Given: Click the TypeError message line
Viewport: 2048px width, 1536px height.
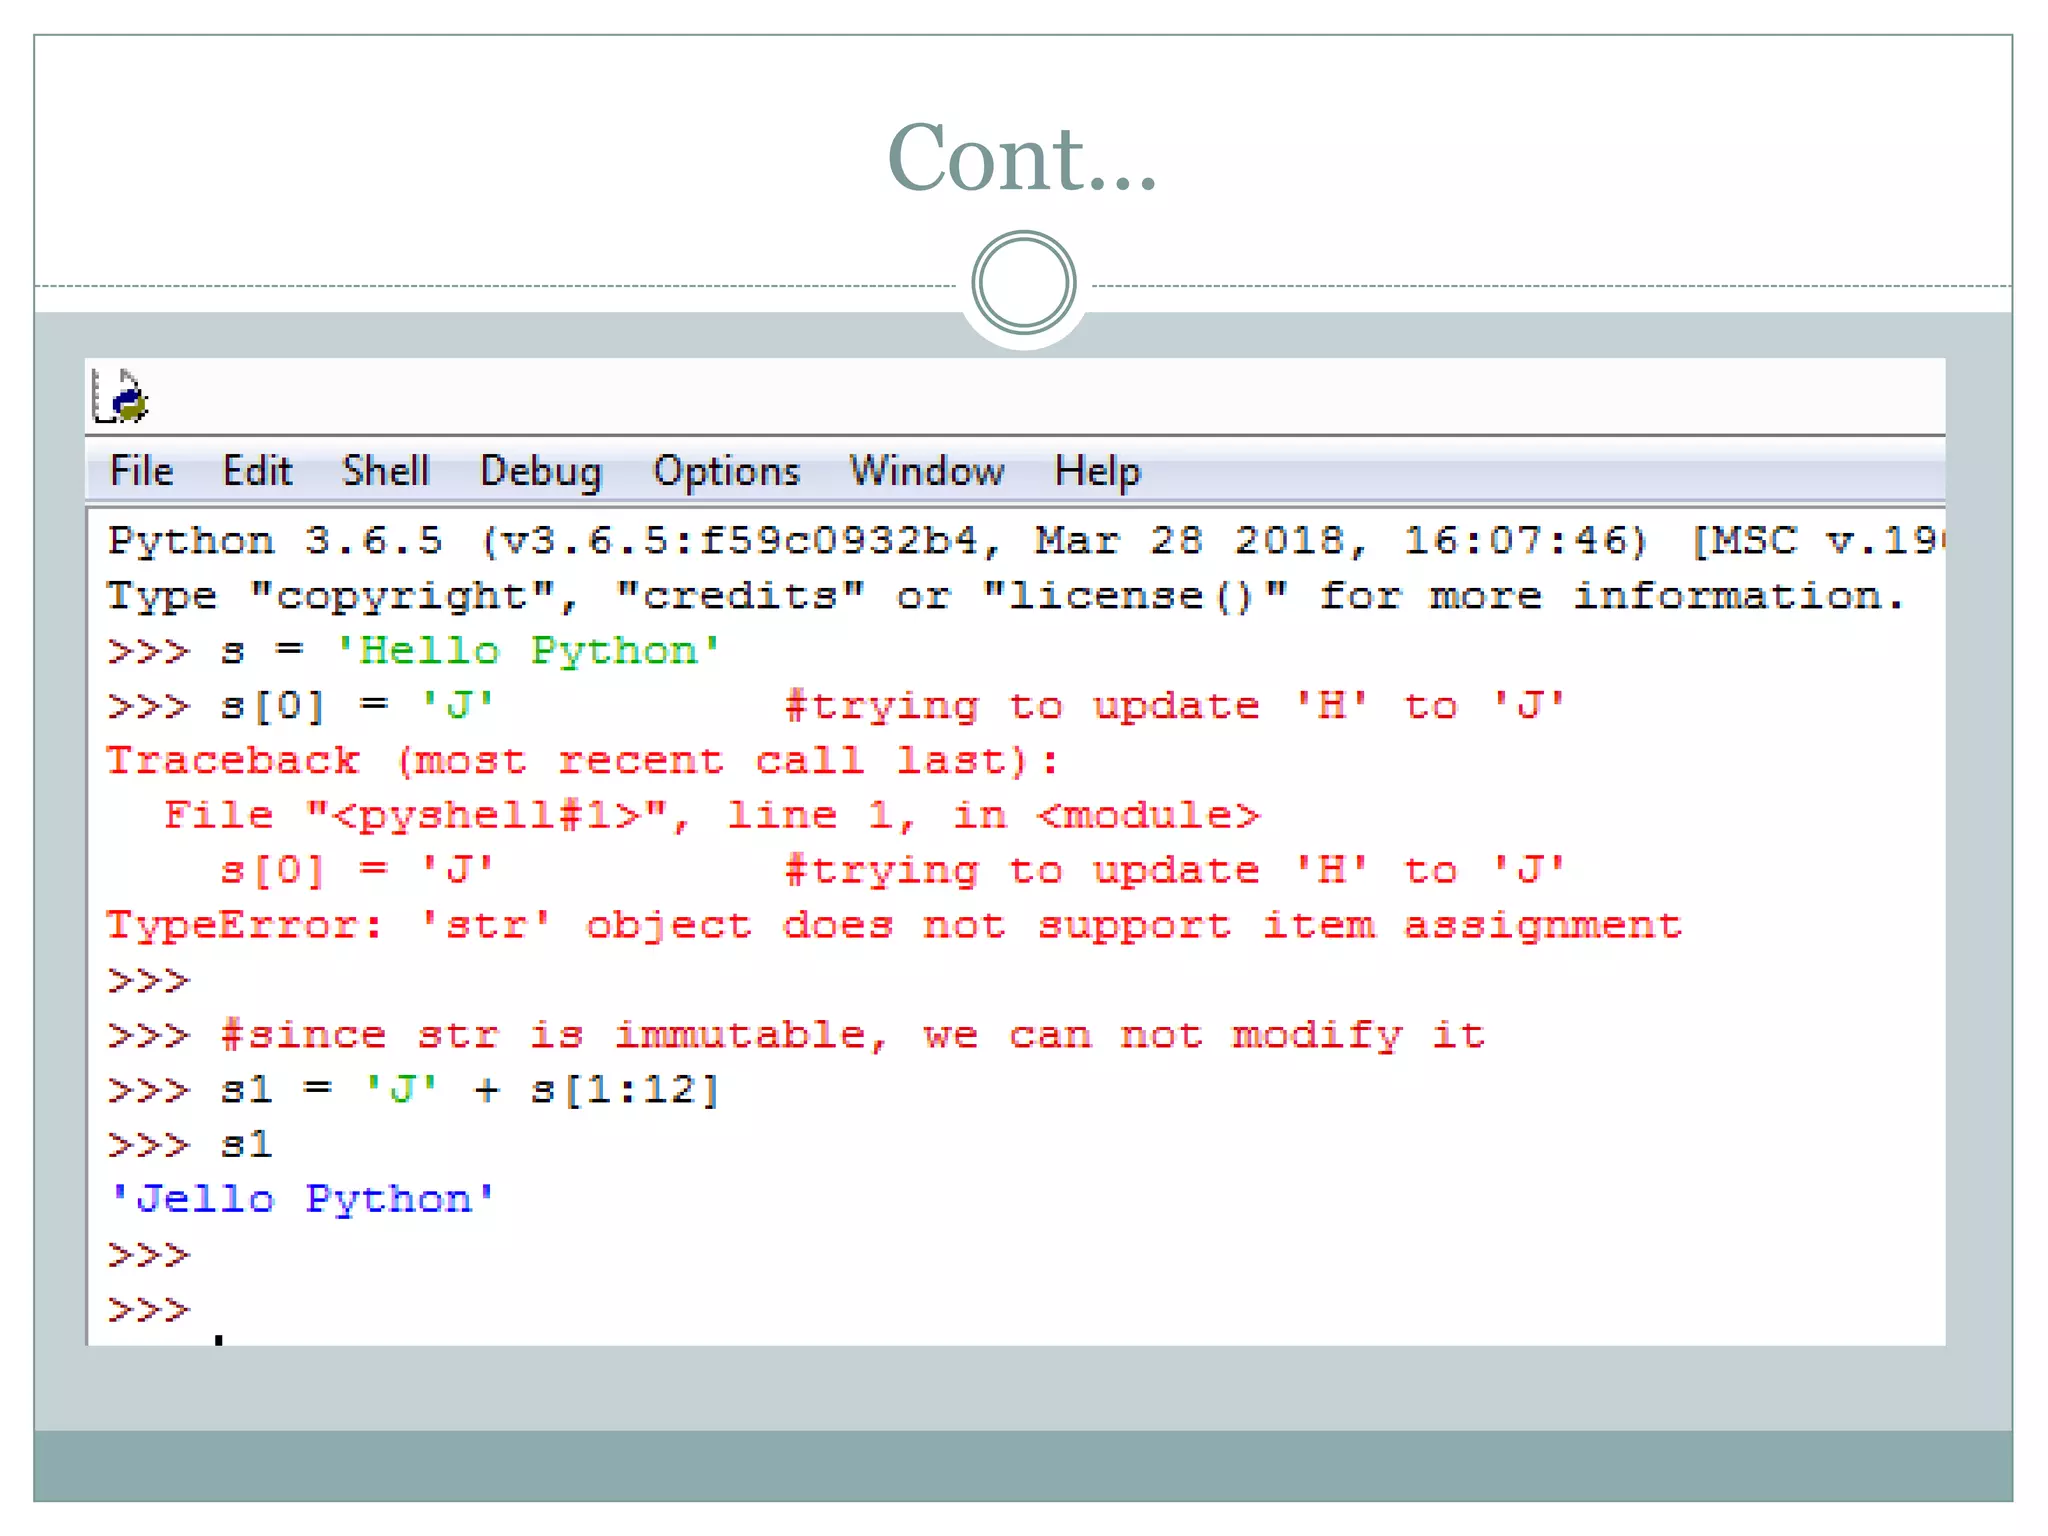Looking at the screenshot, I should click(x=894, y=925).
